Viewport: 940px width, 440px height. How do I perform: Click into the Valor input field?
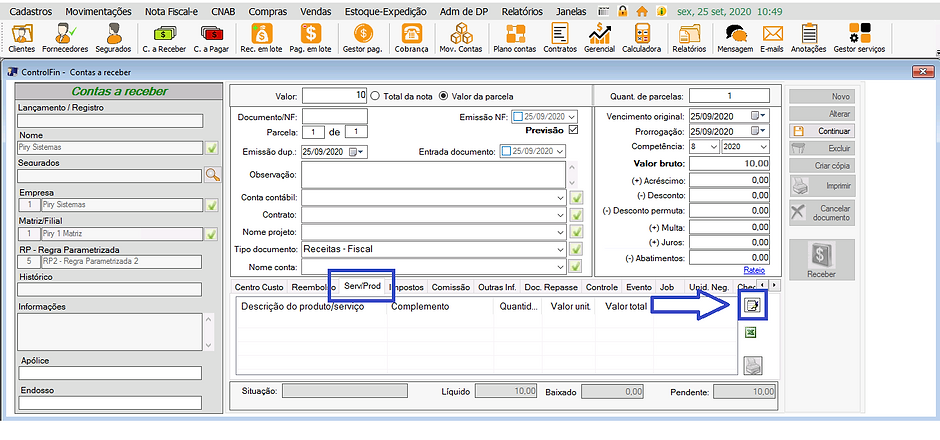(x=335, y=95)
